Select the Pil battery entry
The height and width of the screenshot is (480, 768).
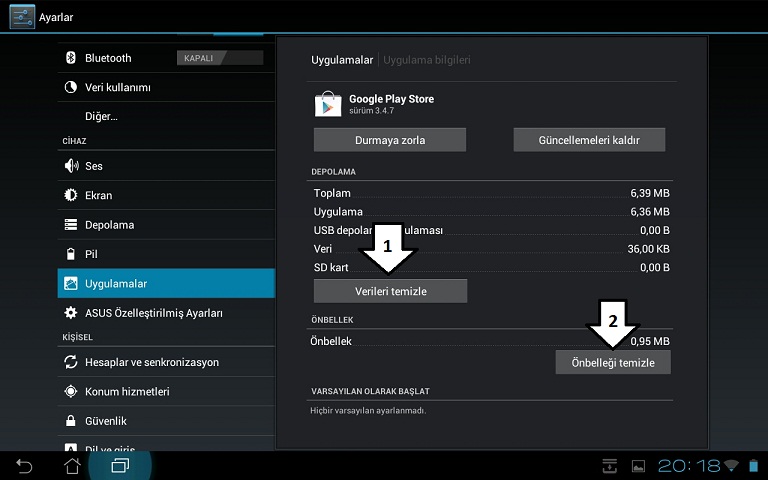(166, 254)
